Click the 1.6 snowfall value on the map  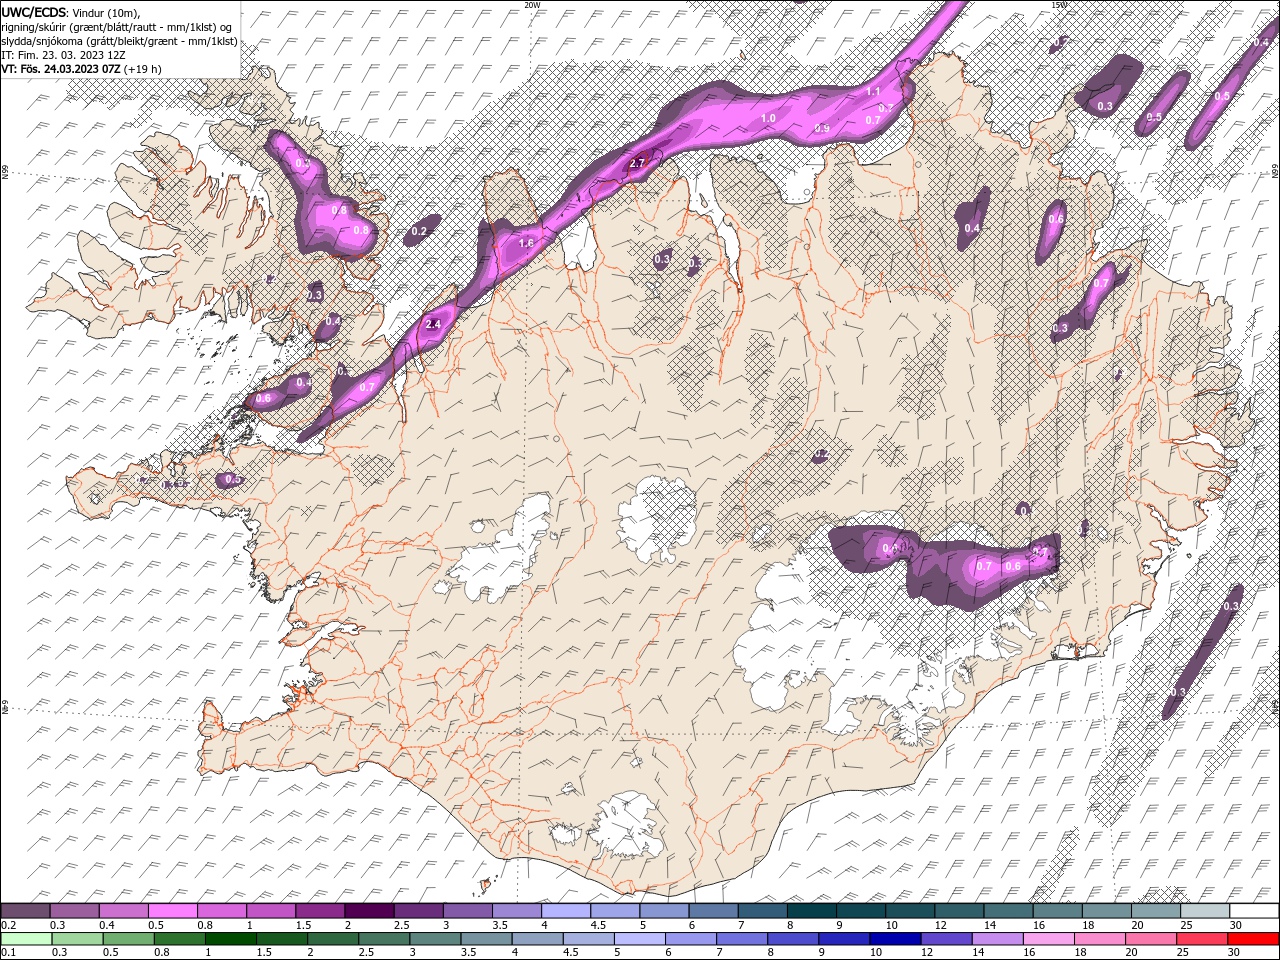pos(526,243)
